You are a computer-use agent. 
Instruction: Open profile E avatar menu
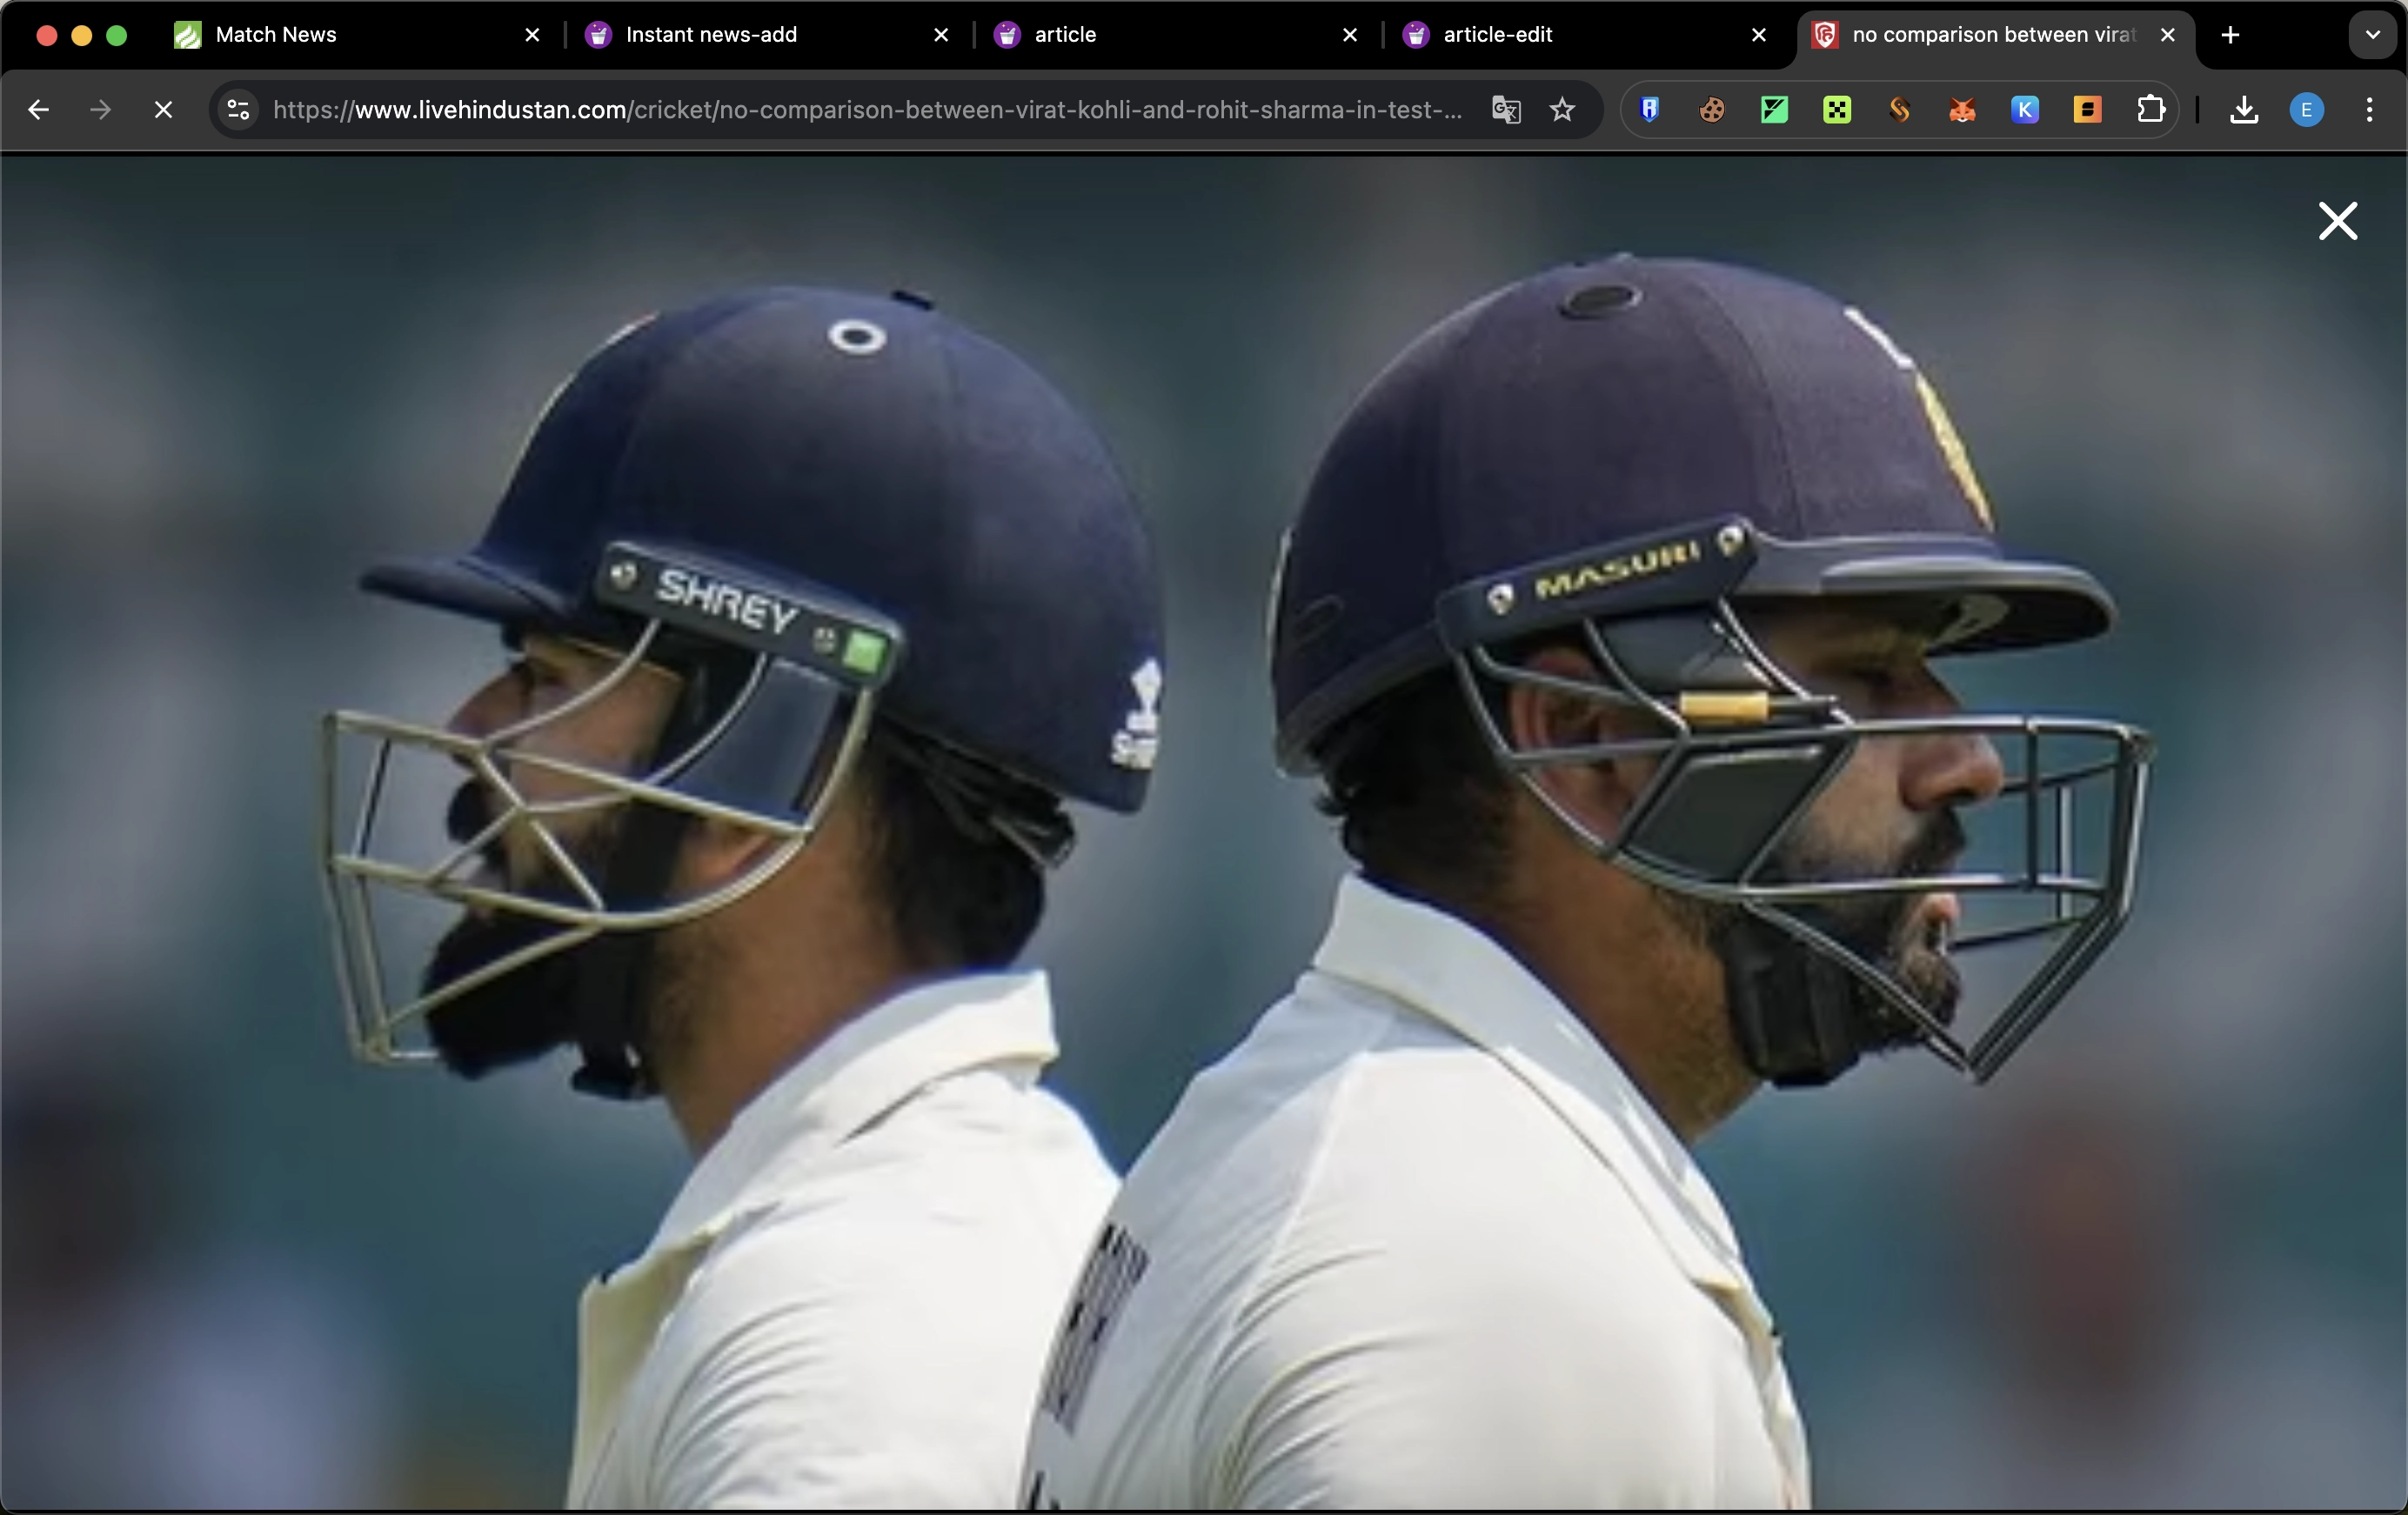(x=2306, y=110)
